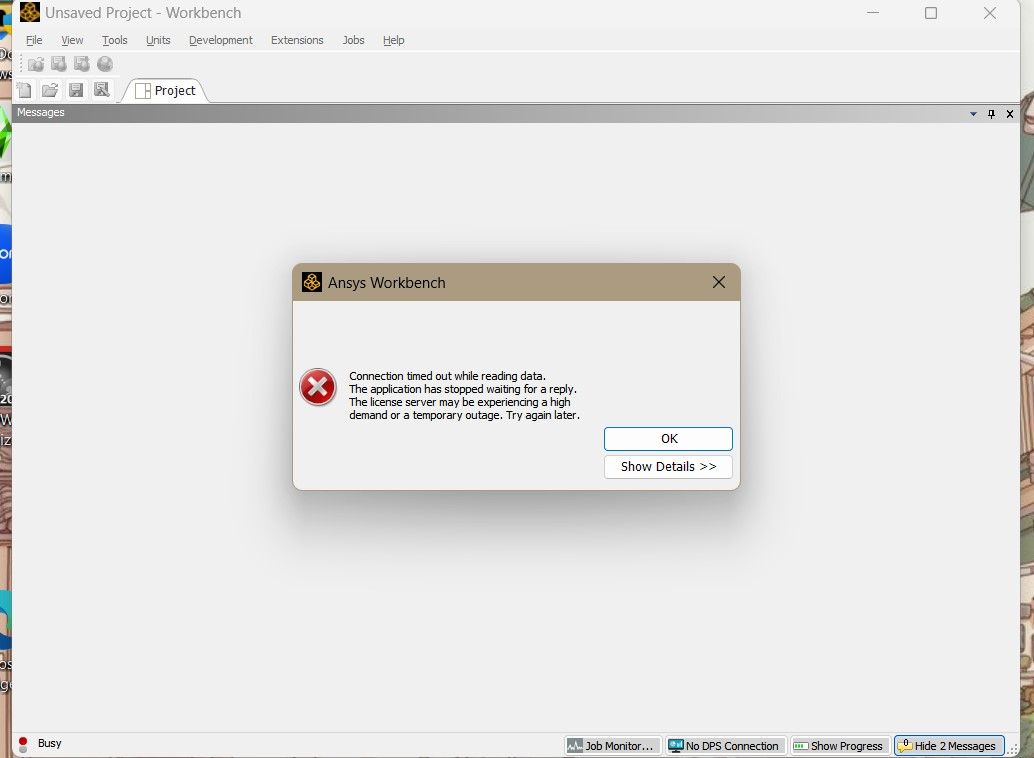Click Show Progress in the status bar
This screenshot has width=1034, height=758.
click(x=840, y=745)
